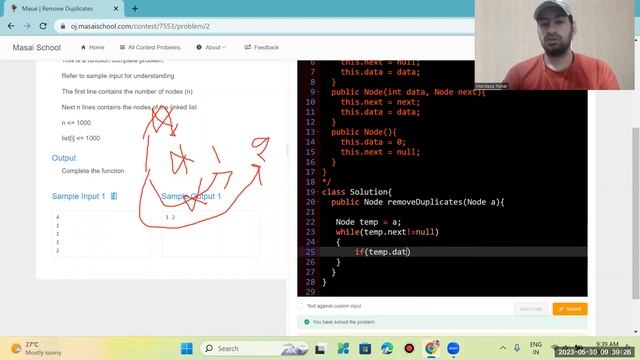Screen dimensions: 640x360
Task: Collapse code fold at line 20
Action: click(x=318, y=202)
